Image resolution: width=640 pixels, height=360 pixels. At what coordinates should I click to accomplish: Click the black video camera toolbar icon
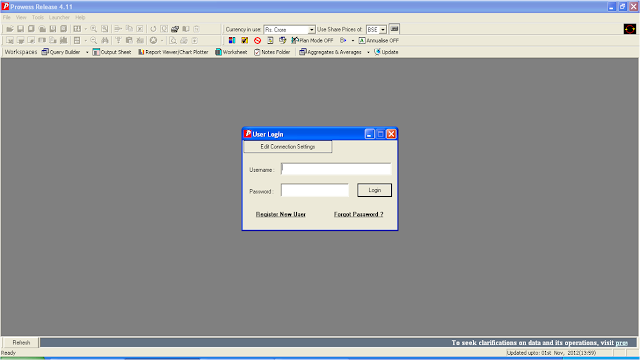click(x=175, y=29)
